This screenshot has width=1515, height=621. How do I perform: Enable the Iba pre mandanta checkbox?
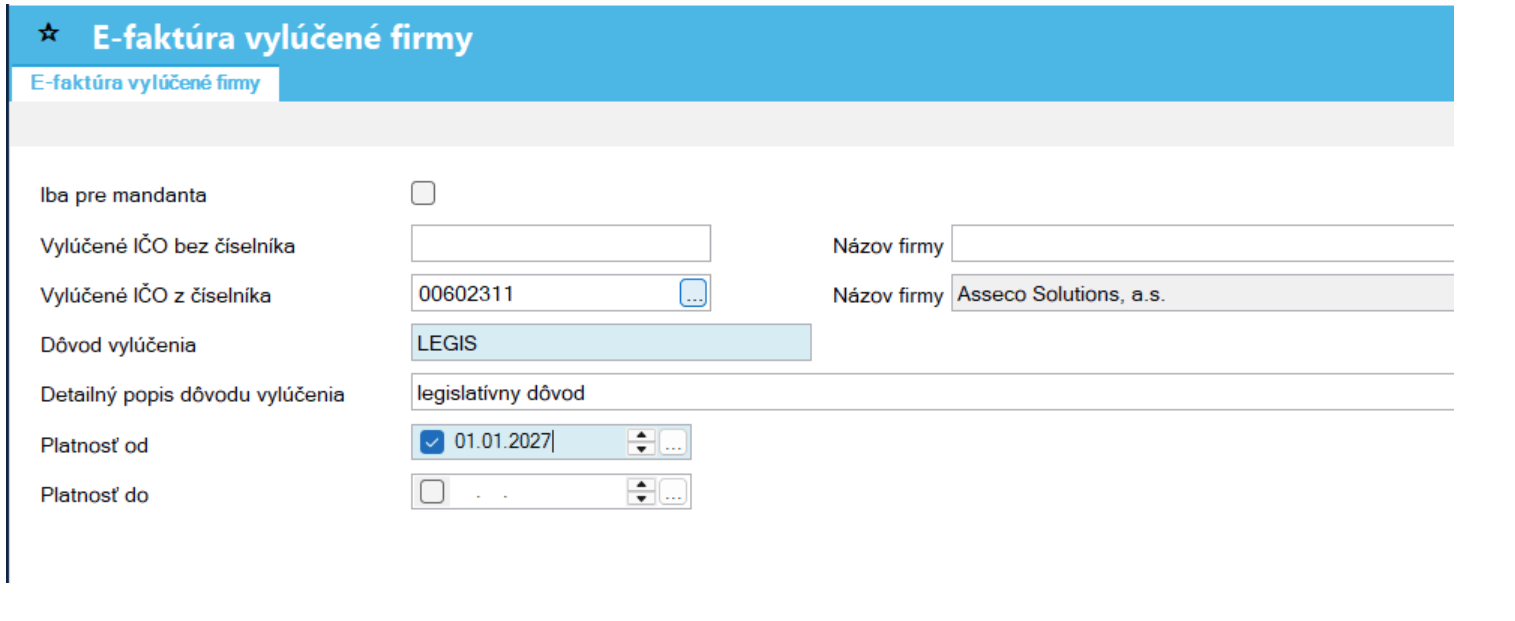coord(423,193)
